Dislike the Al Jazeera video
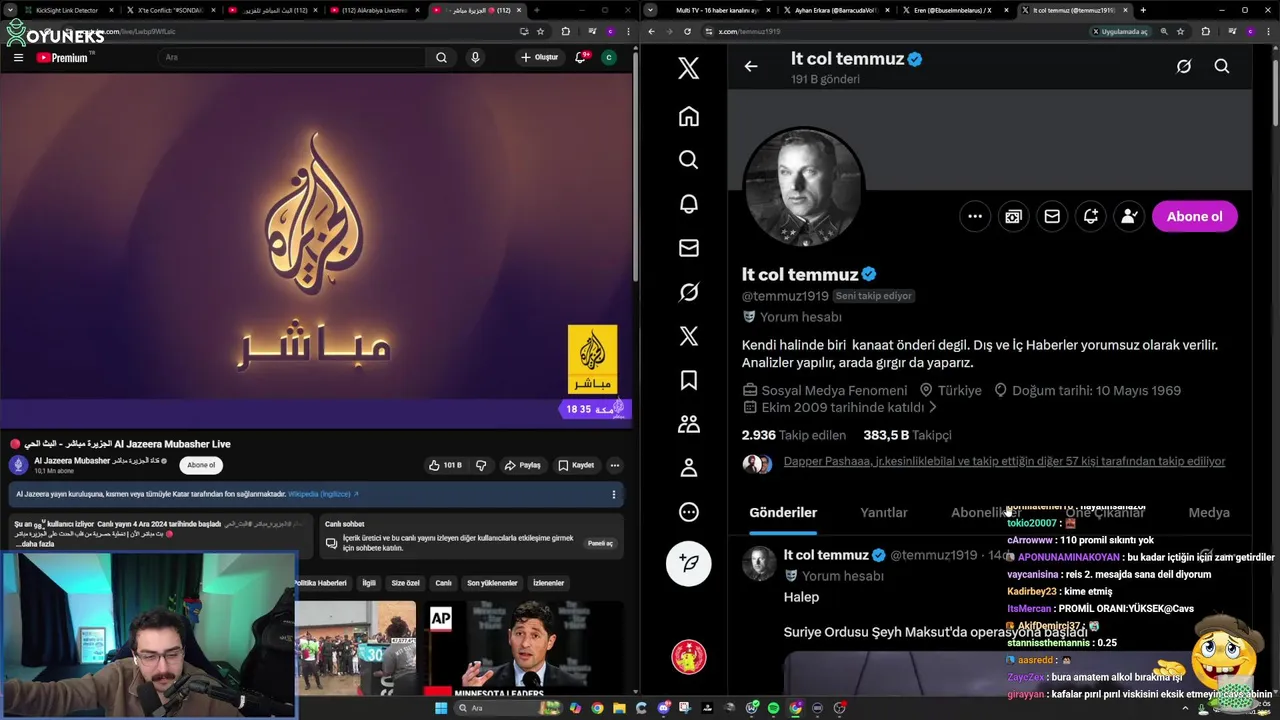Viewport: 1280px width, 720px height. (x=481, y=465)
